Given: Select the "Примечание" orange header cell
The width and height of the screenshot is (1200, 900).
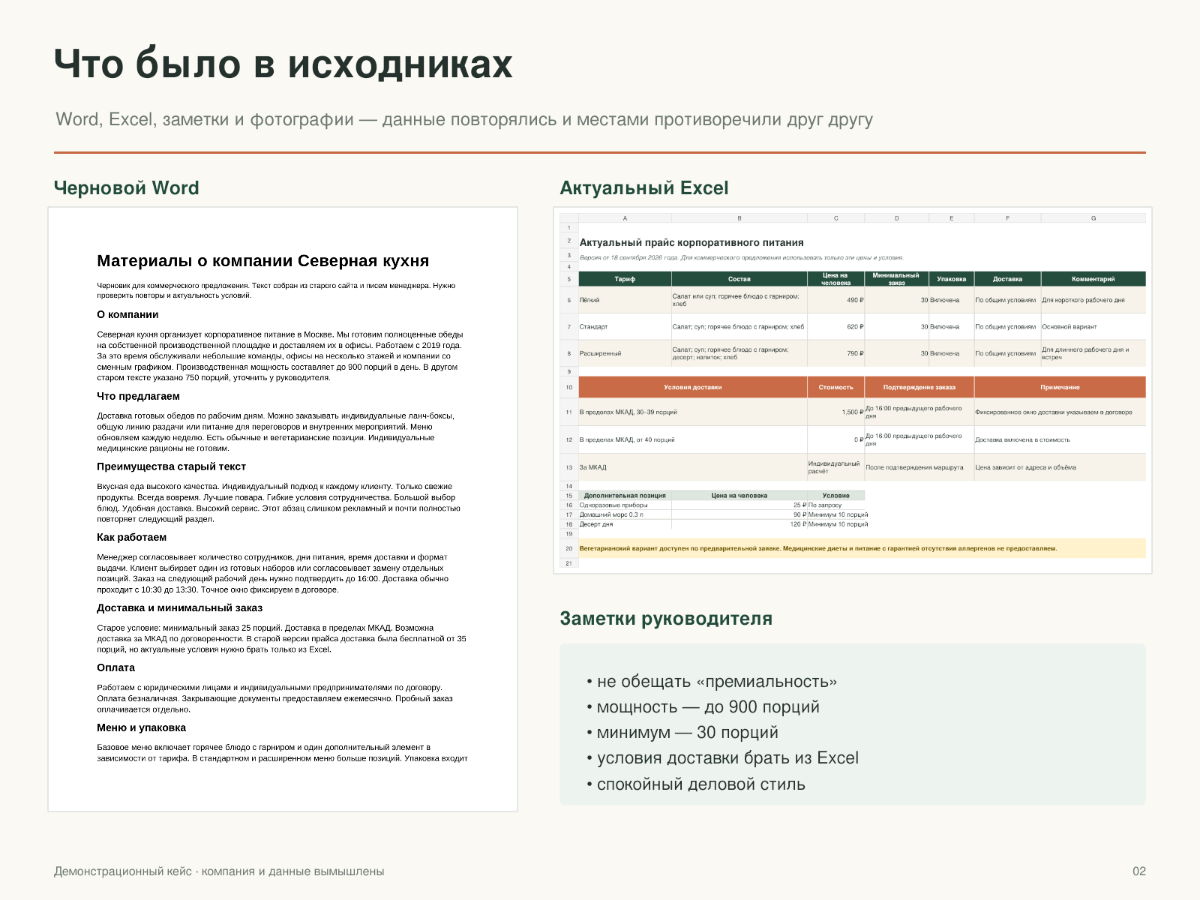Looking at the screenshot, I should [x=1060, y=387].
